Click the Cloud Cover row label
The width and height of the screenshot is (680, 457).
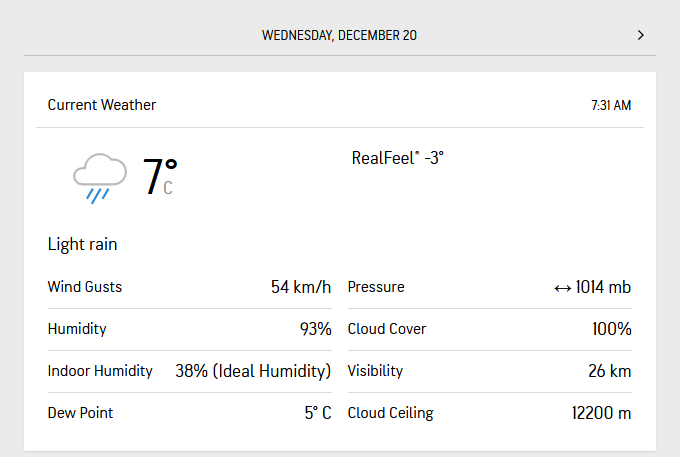385,329
